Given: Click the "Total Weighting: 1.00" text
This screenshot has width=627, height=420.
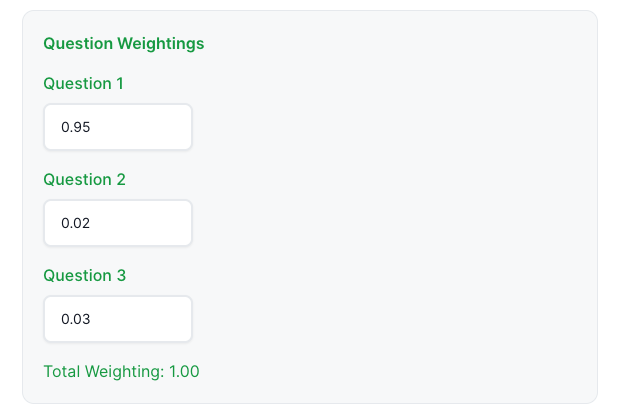Looking at the screenshot, I should pyautogui.click(x=121, y=372).
